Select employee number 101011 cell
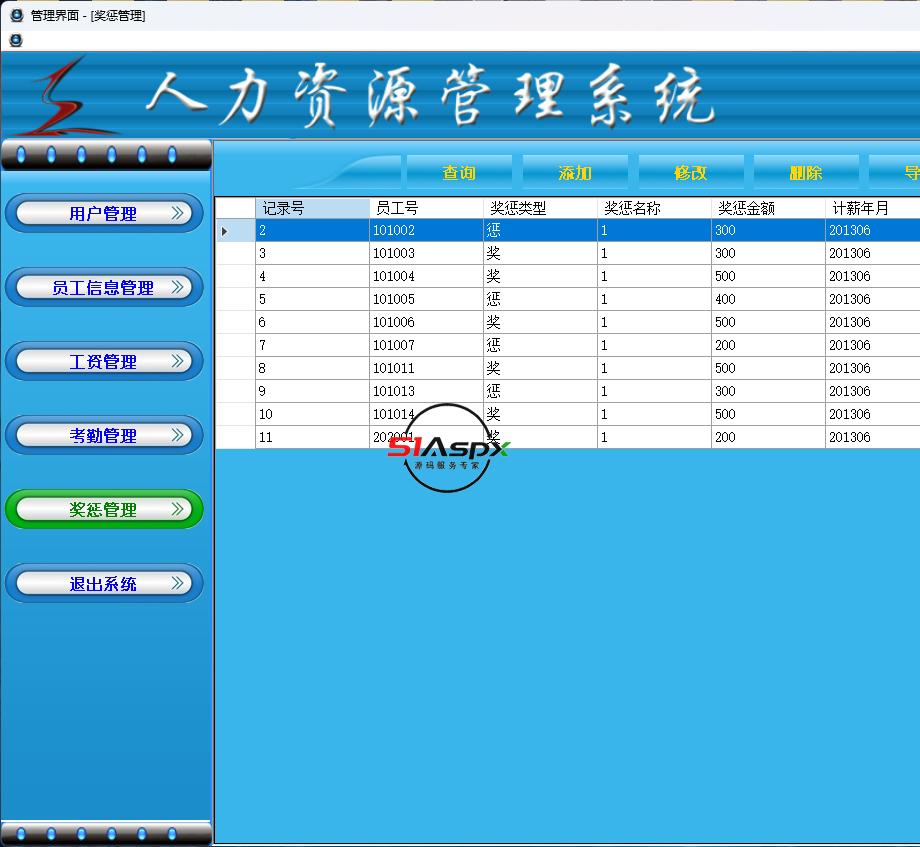 point(426,368)
